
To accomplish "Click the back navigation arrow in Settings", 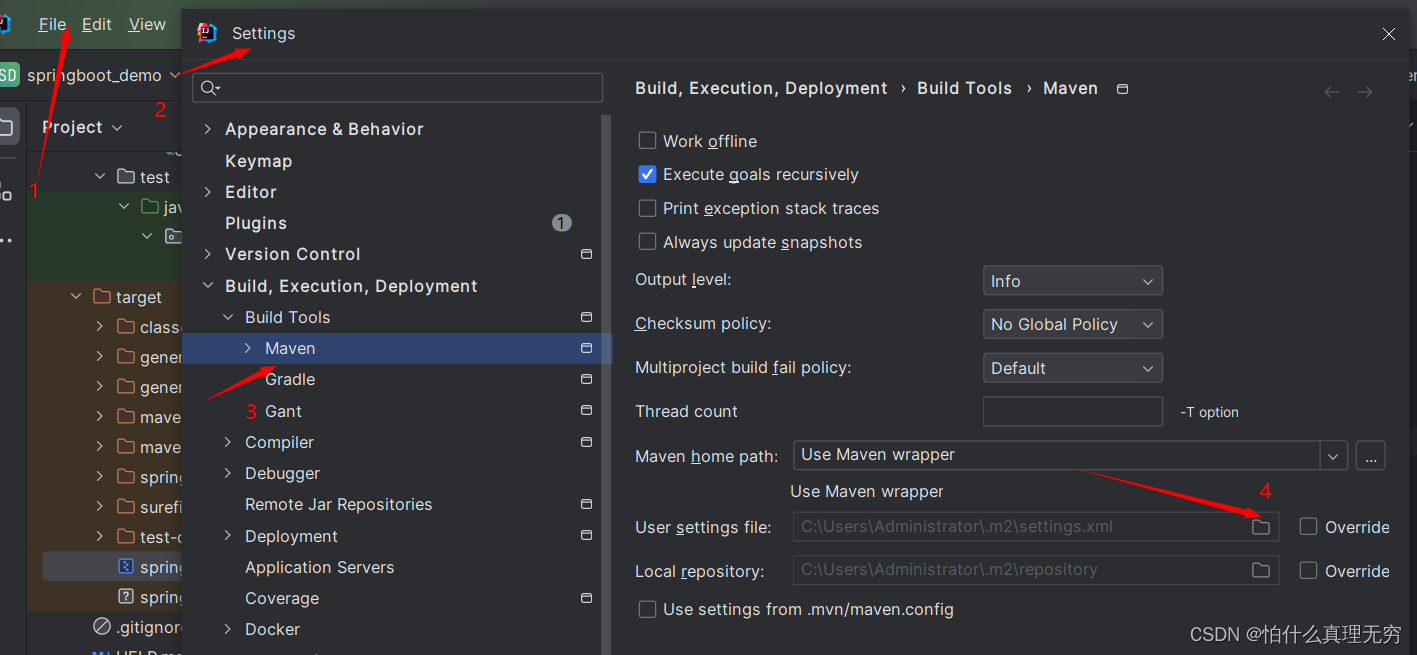I will coord(1332,92).
